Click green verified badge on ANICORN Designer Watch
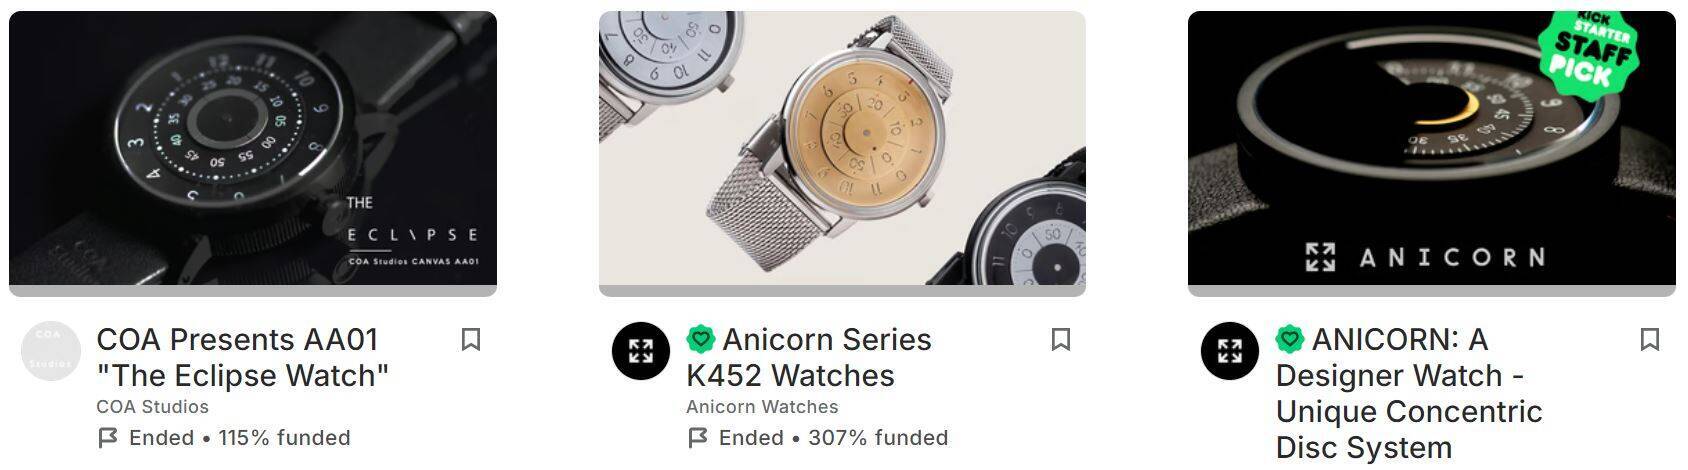Screen dimensions: 1688x470 1290,340
